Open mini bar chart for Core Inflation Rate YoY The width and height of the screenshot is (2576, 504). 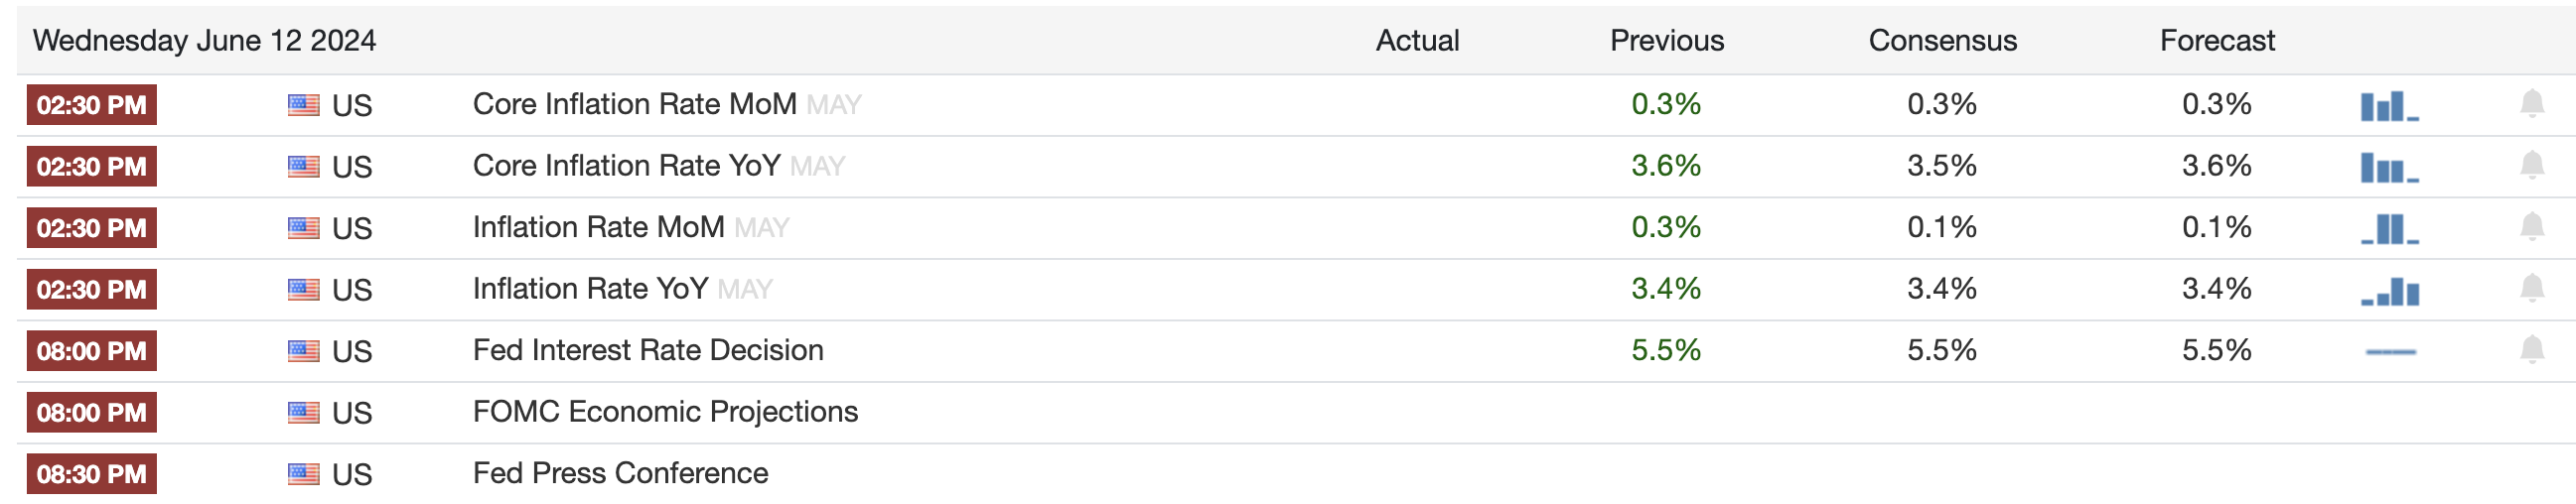2389,167
